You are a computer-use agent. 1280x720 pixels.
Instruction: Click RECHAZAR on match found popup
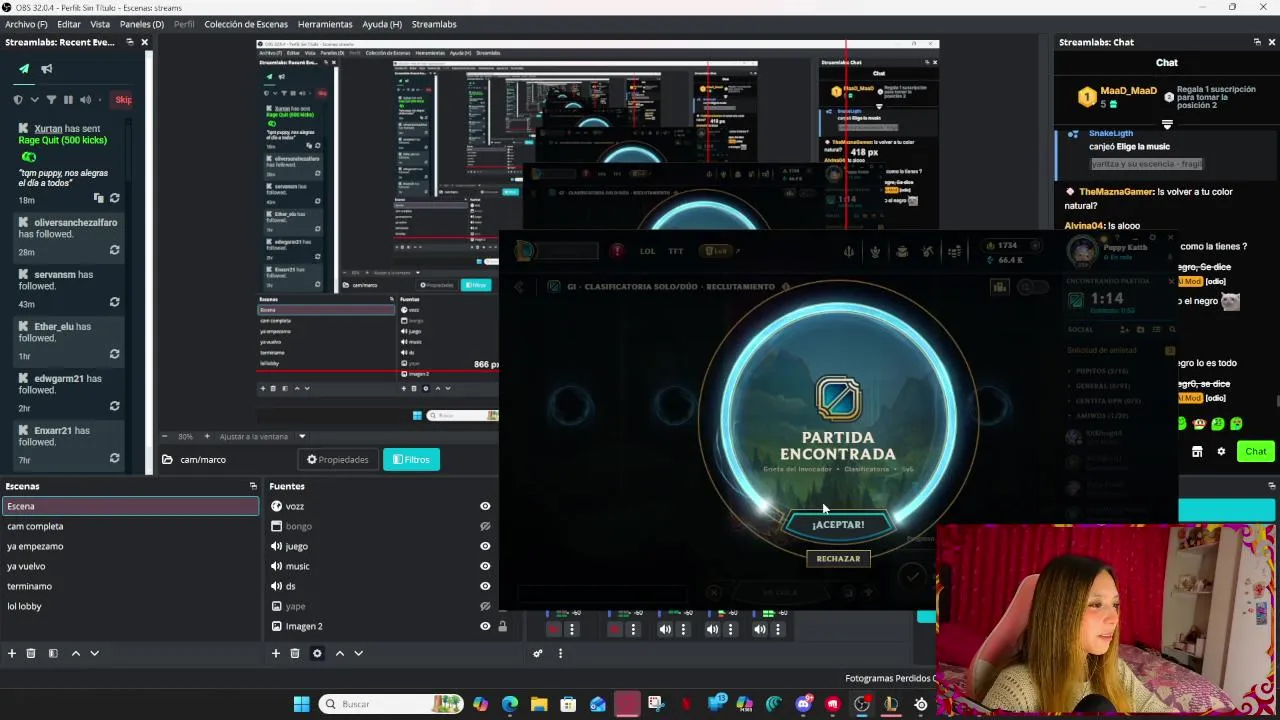pyautogui.click(x=838, y=559)
